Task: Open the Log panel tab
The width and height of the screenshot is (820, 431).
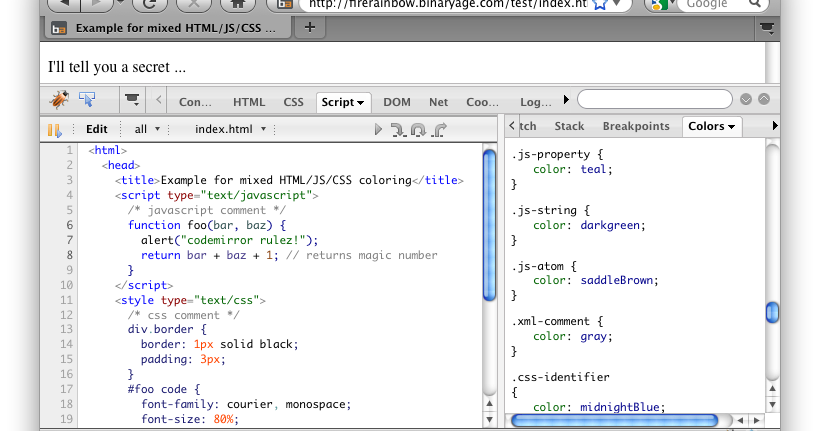Action: tap(536, 103)
